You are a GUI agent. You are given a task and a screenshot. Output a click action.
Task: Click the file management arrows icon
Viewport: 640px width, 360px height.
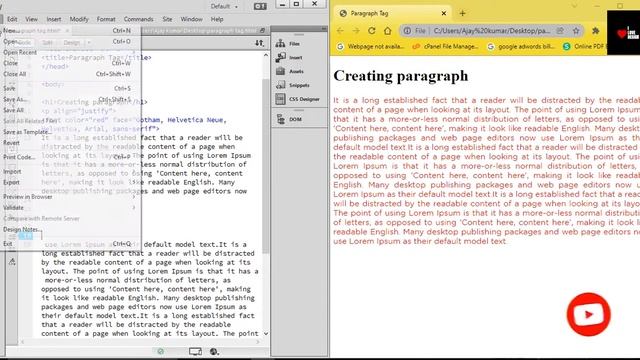pos(259,43)
